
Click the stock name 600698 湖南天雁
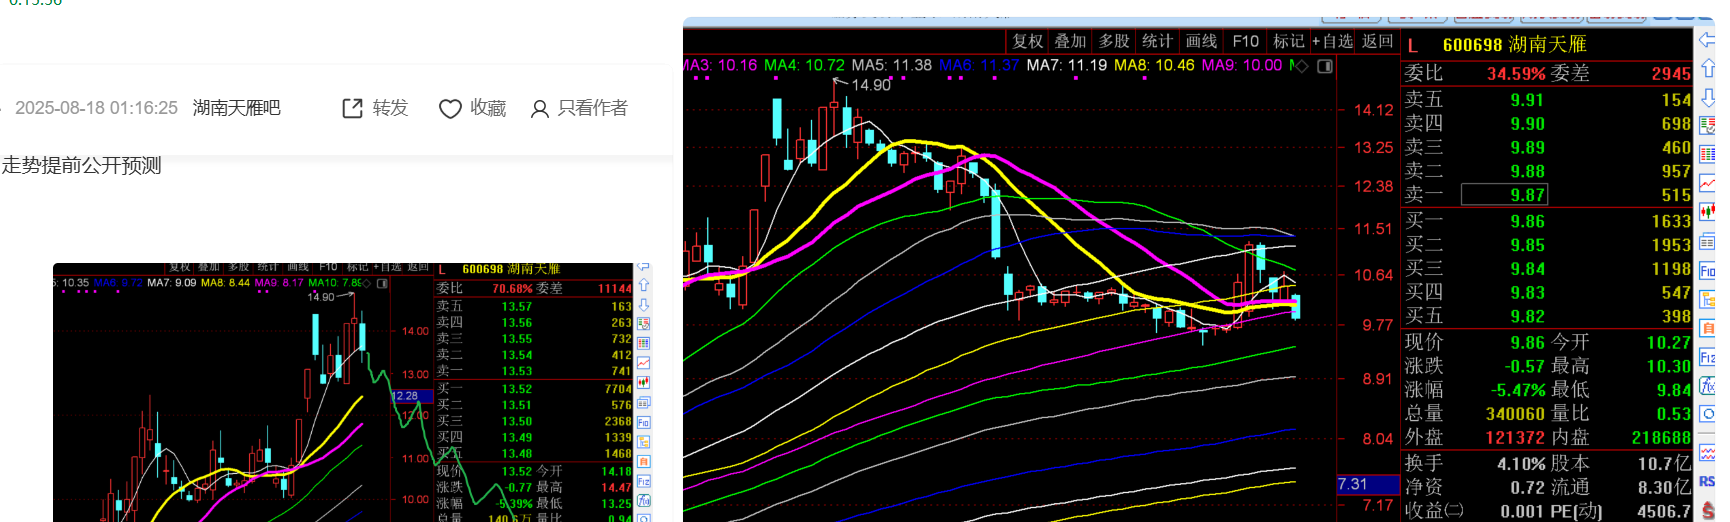(1514, 45)
